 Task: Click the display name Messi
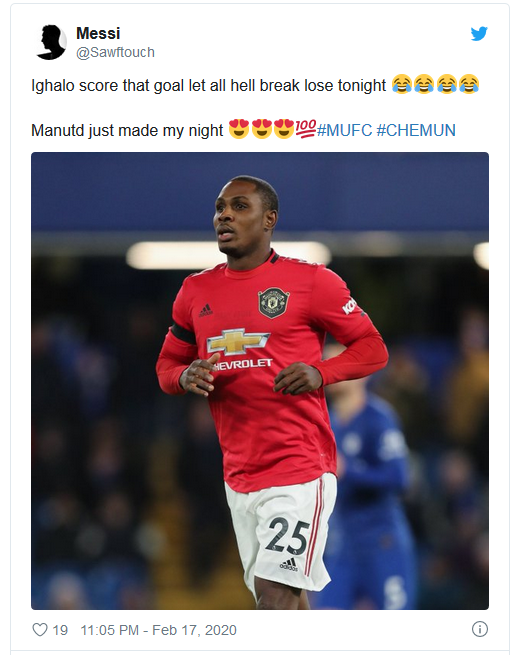tap(98, 33)
